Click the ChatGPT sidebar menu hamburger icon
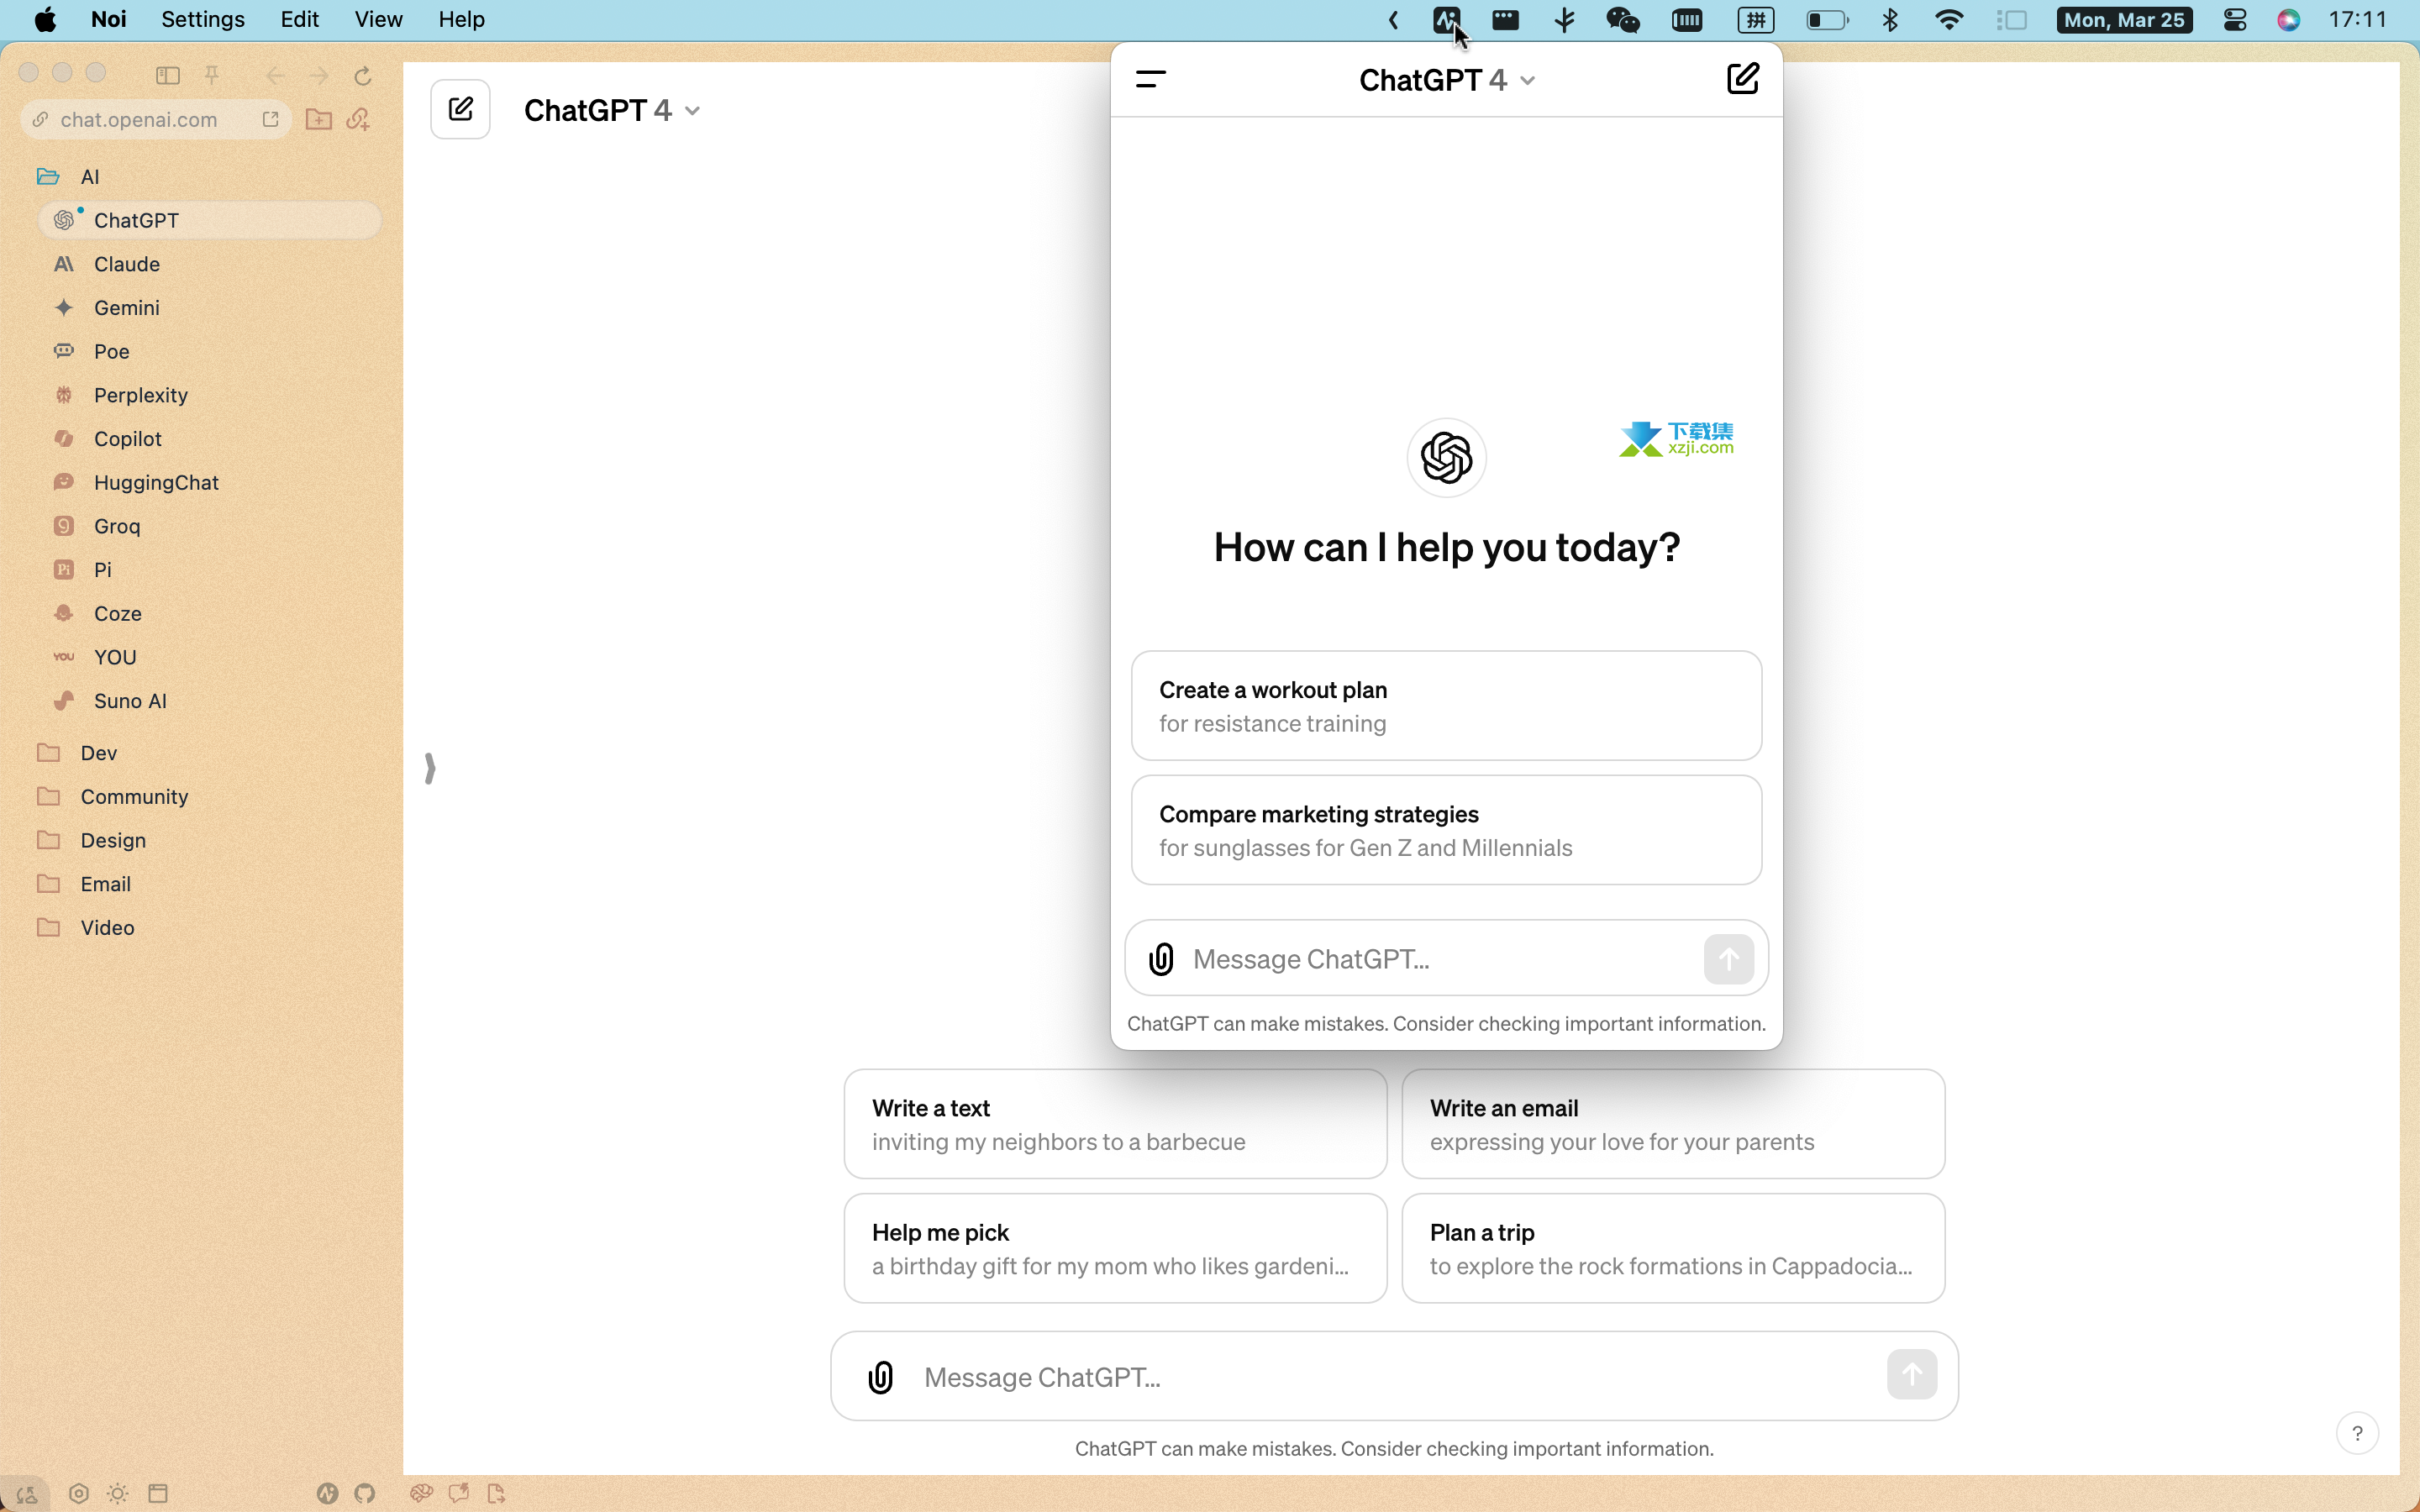 pyautogui.click(x=1149, y=78)
